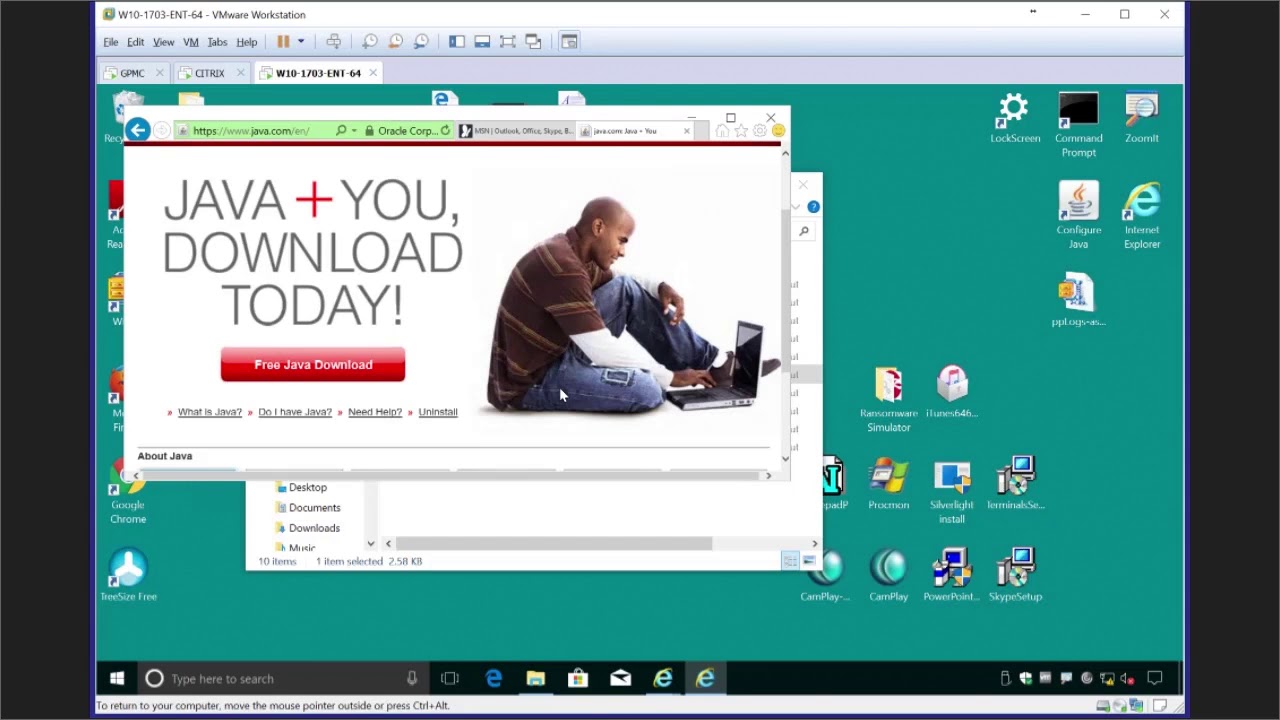Screen dimensions: 1280x720
Task: Pause the virtual machine with the orange button
Action: point(283,42)
